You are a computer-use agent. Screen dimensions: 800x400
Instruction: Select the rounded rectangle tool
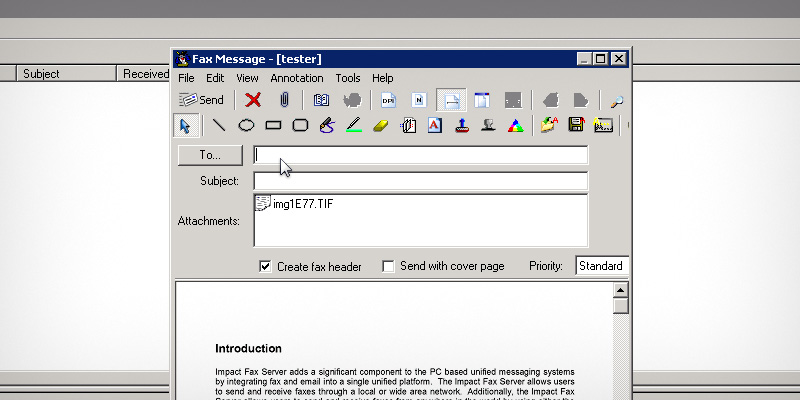click(300, 126)
